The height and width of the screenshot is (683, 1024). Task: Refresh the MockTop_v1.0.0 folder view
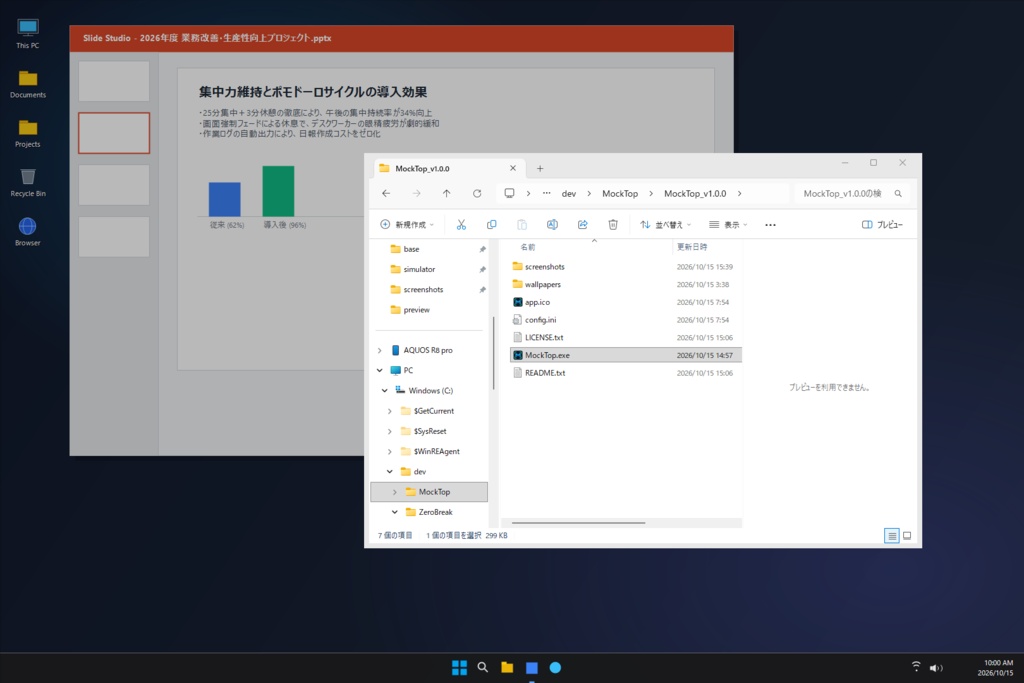pyautogui.click(x=477, y=193)
